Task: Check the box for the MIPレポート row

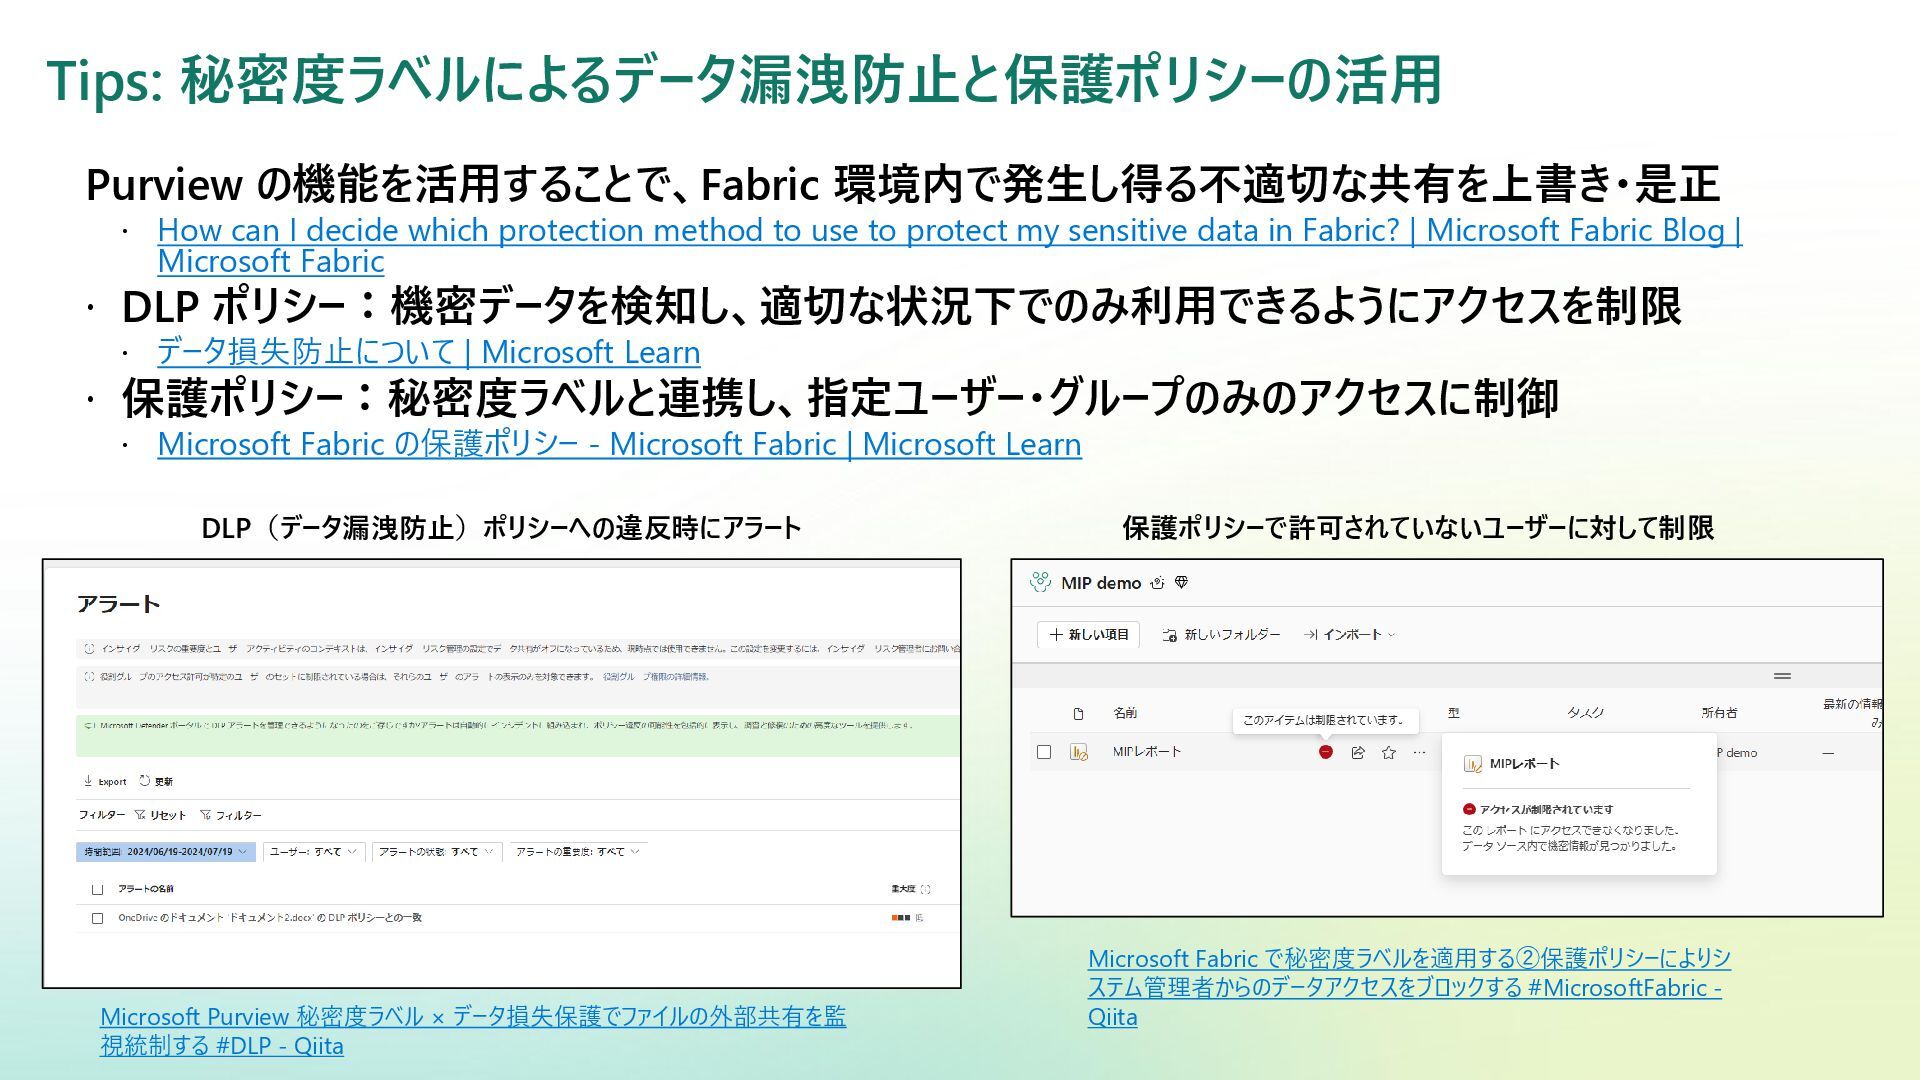Action: [1044, 752]
